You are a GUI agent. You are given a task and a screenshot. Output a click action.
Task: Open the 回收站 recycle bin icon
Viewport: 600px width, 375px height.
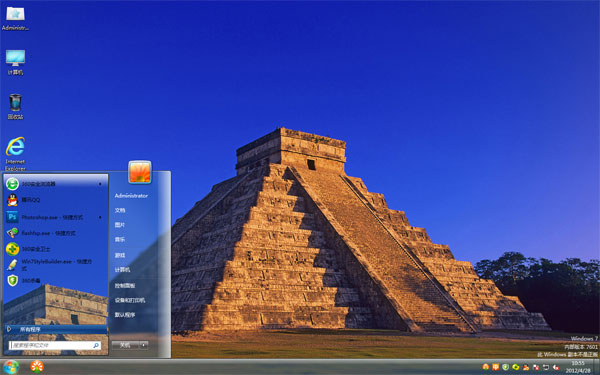pos(15,106)
